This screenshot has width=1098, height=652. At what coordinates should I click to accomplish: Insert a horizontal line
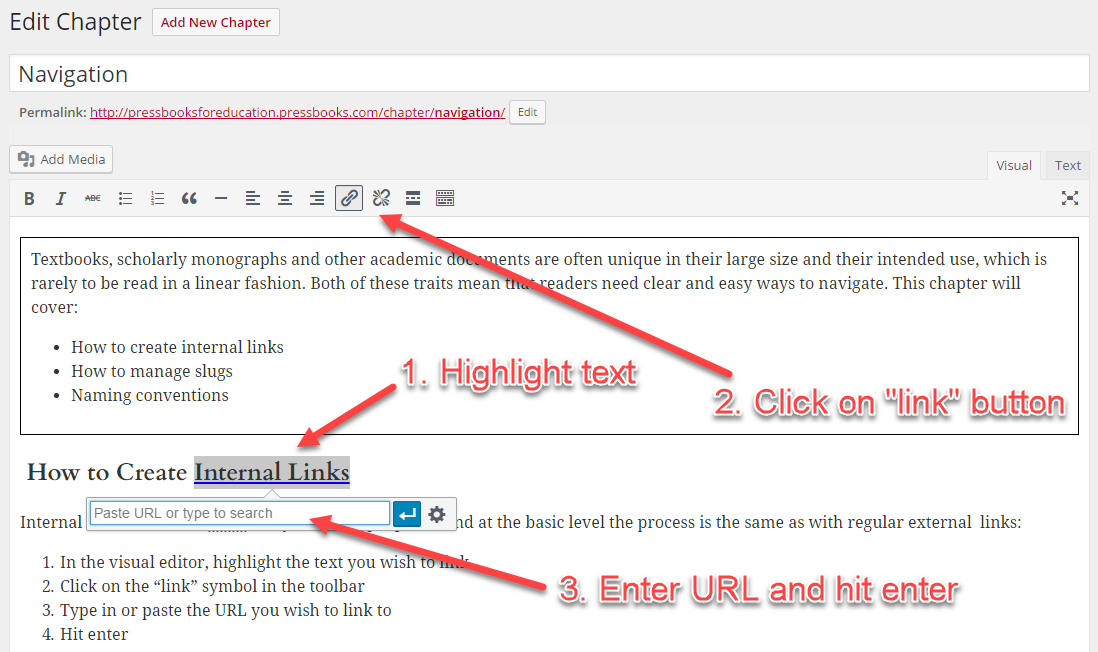click(221, 199)
